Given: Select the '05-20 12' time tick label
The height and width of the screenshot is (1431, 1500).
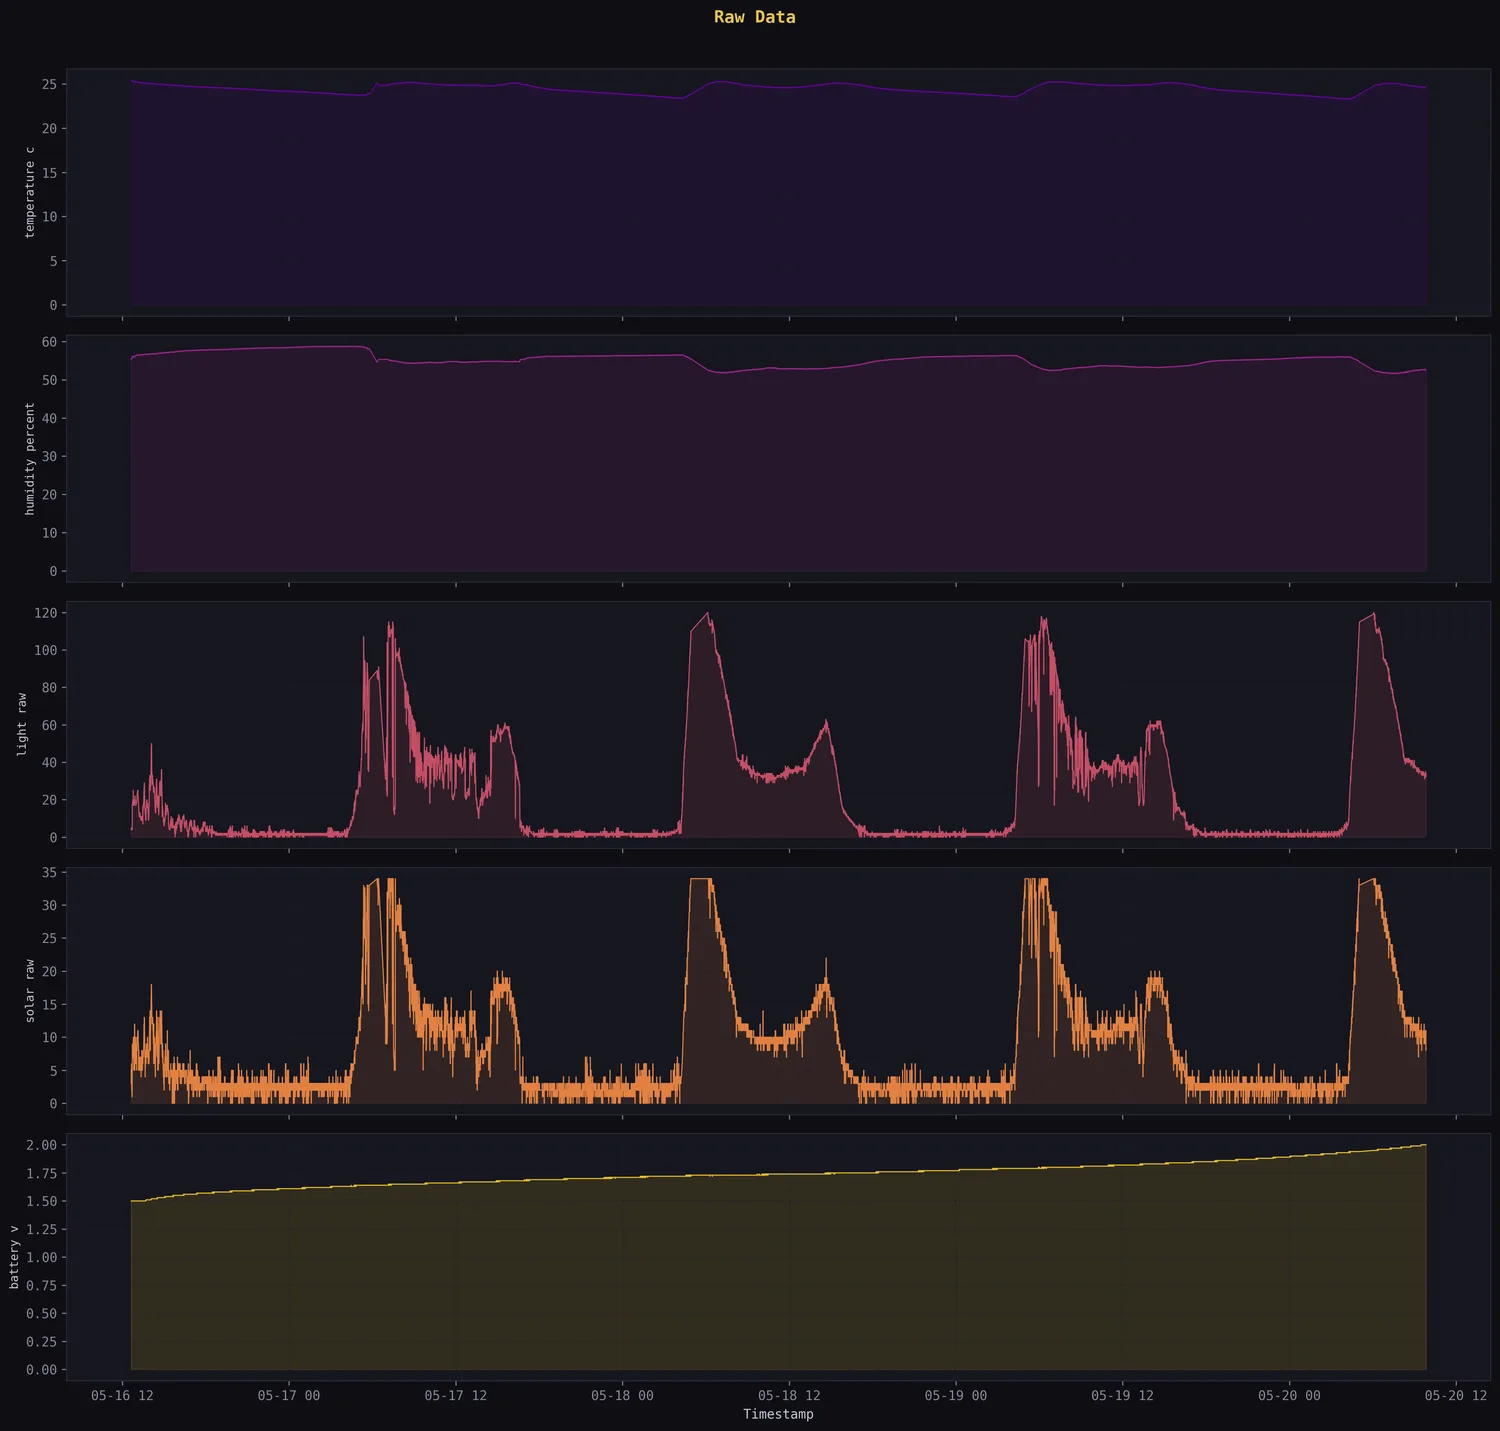Looking at the screenshot, I should coord(1455,1395).
